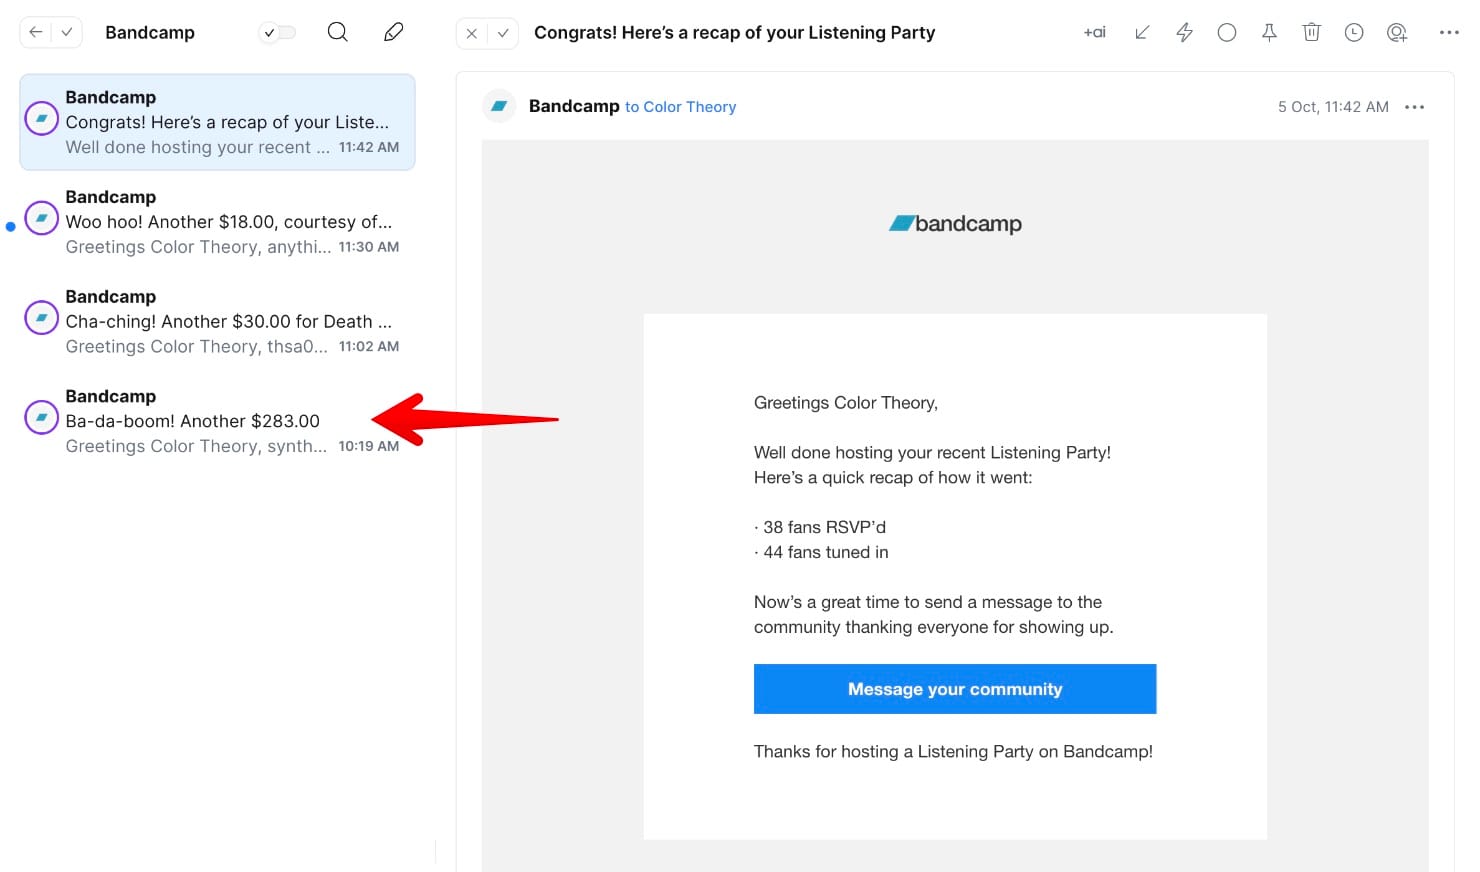Viewport: 1480px width, 872px height.
Task: Click the Bandcamp sender name in header
Action: click(x=574, y=106)
